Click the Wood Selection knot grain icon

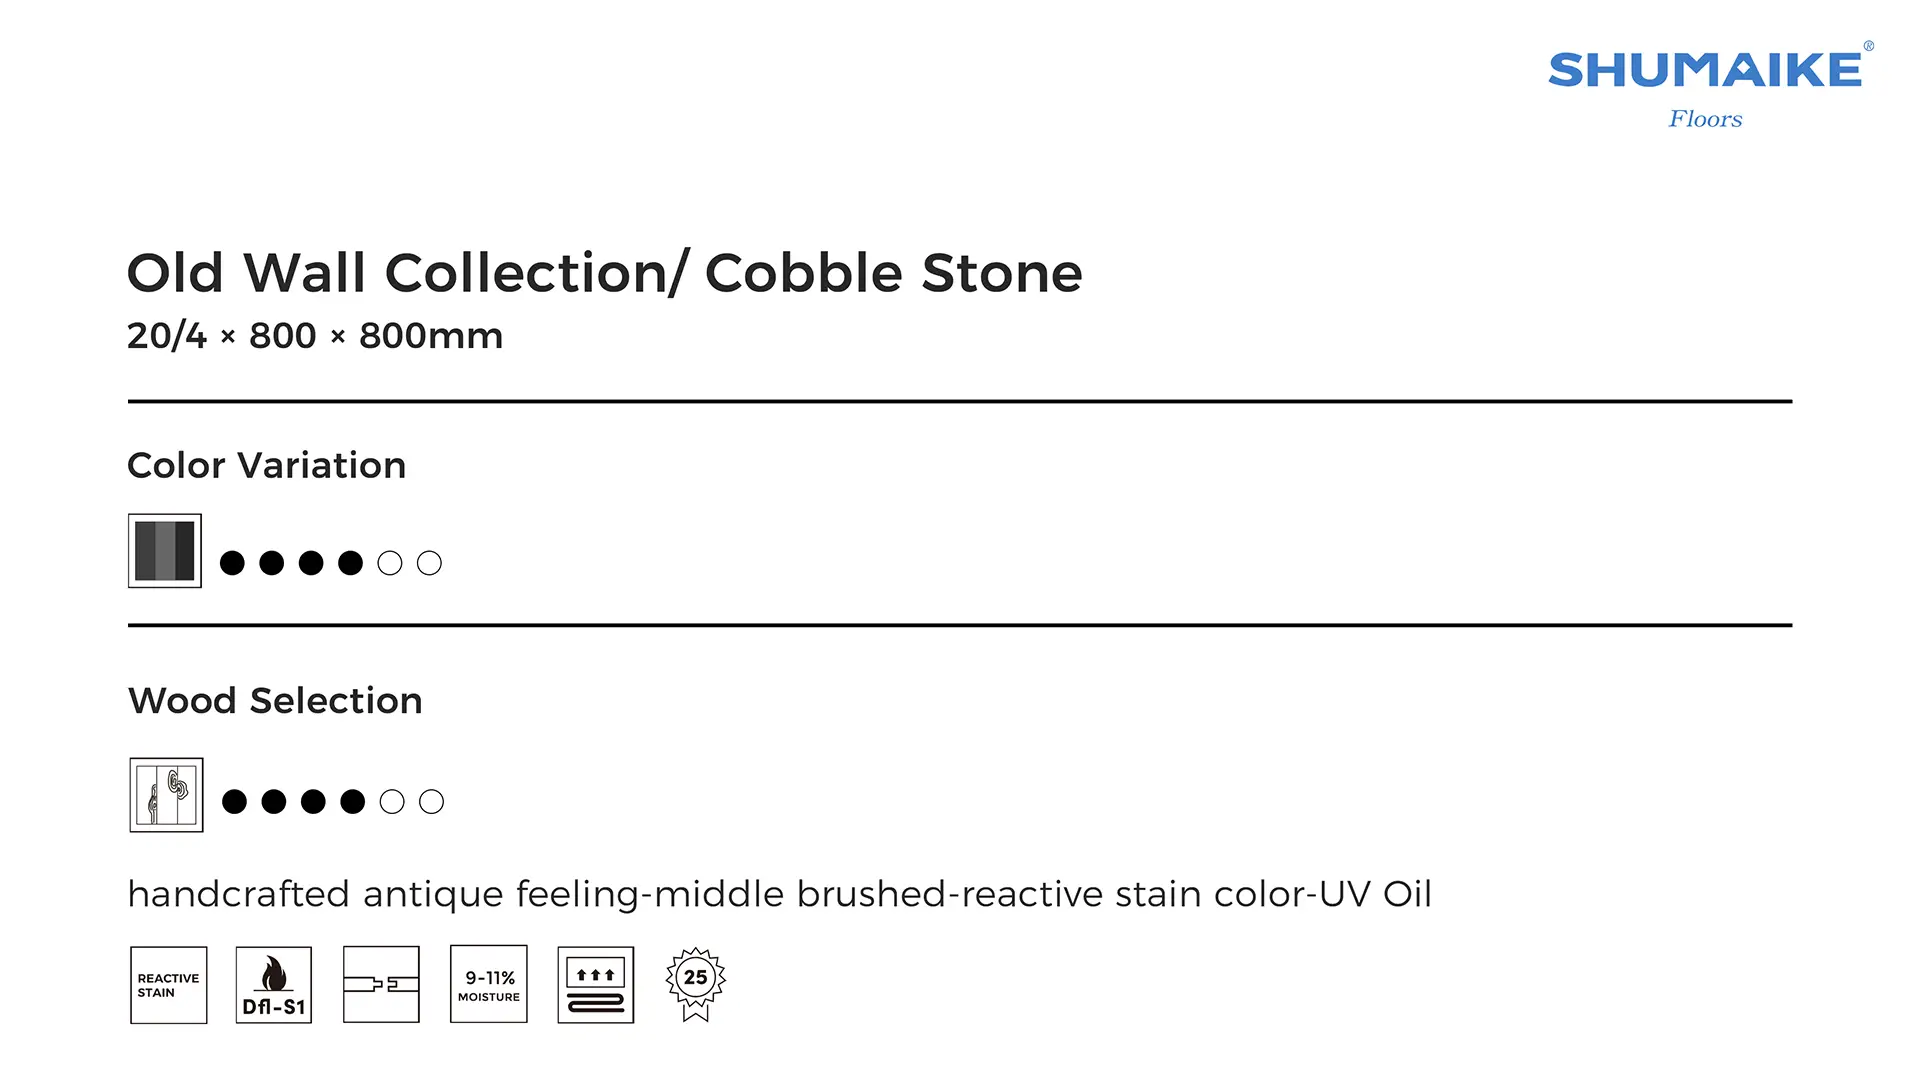pos(166,795)
